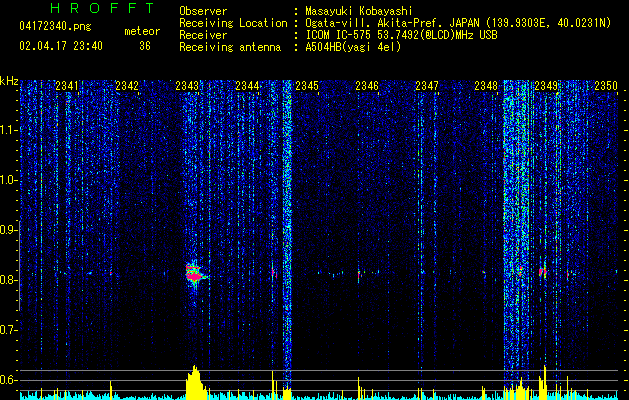
Task: Click the 2344 time marker
Action: coord(247,85)
